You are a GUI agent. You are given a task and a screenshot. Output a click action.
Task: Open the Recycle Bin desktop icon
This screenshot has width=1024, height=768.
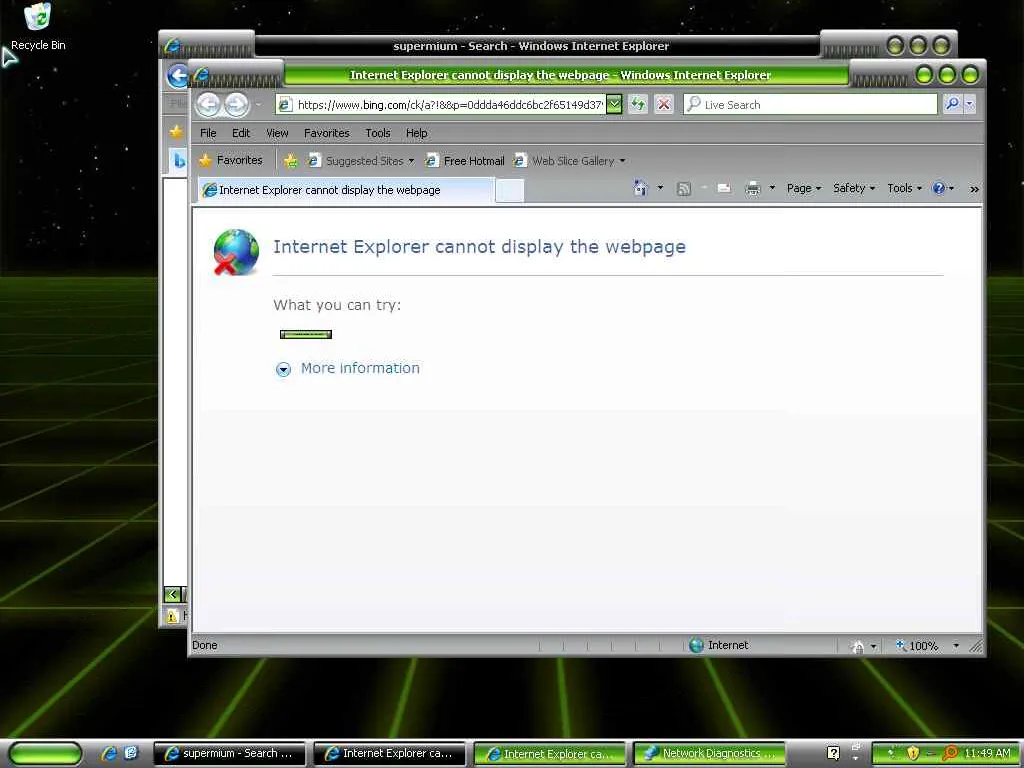pyautogui.click(x=38, y=27)
